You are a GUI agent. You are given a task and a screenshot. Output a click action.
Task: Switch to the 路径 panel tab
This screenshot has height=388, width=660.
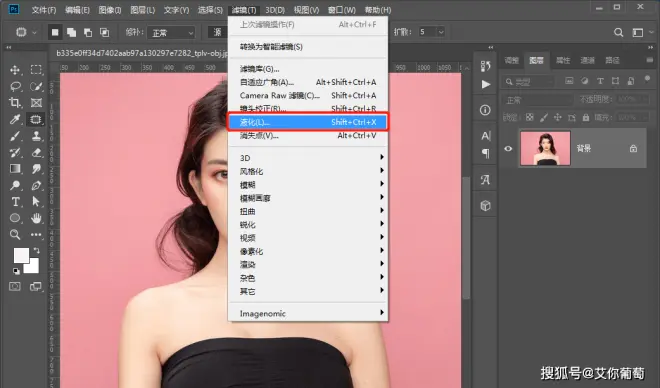pos(612,61)
